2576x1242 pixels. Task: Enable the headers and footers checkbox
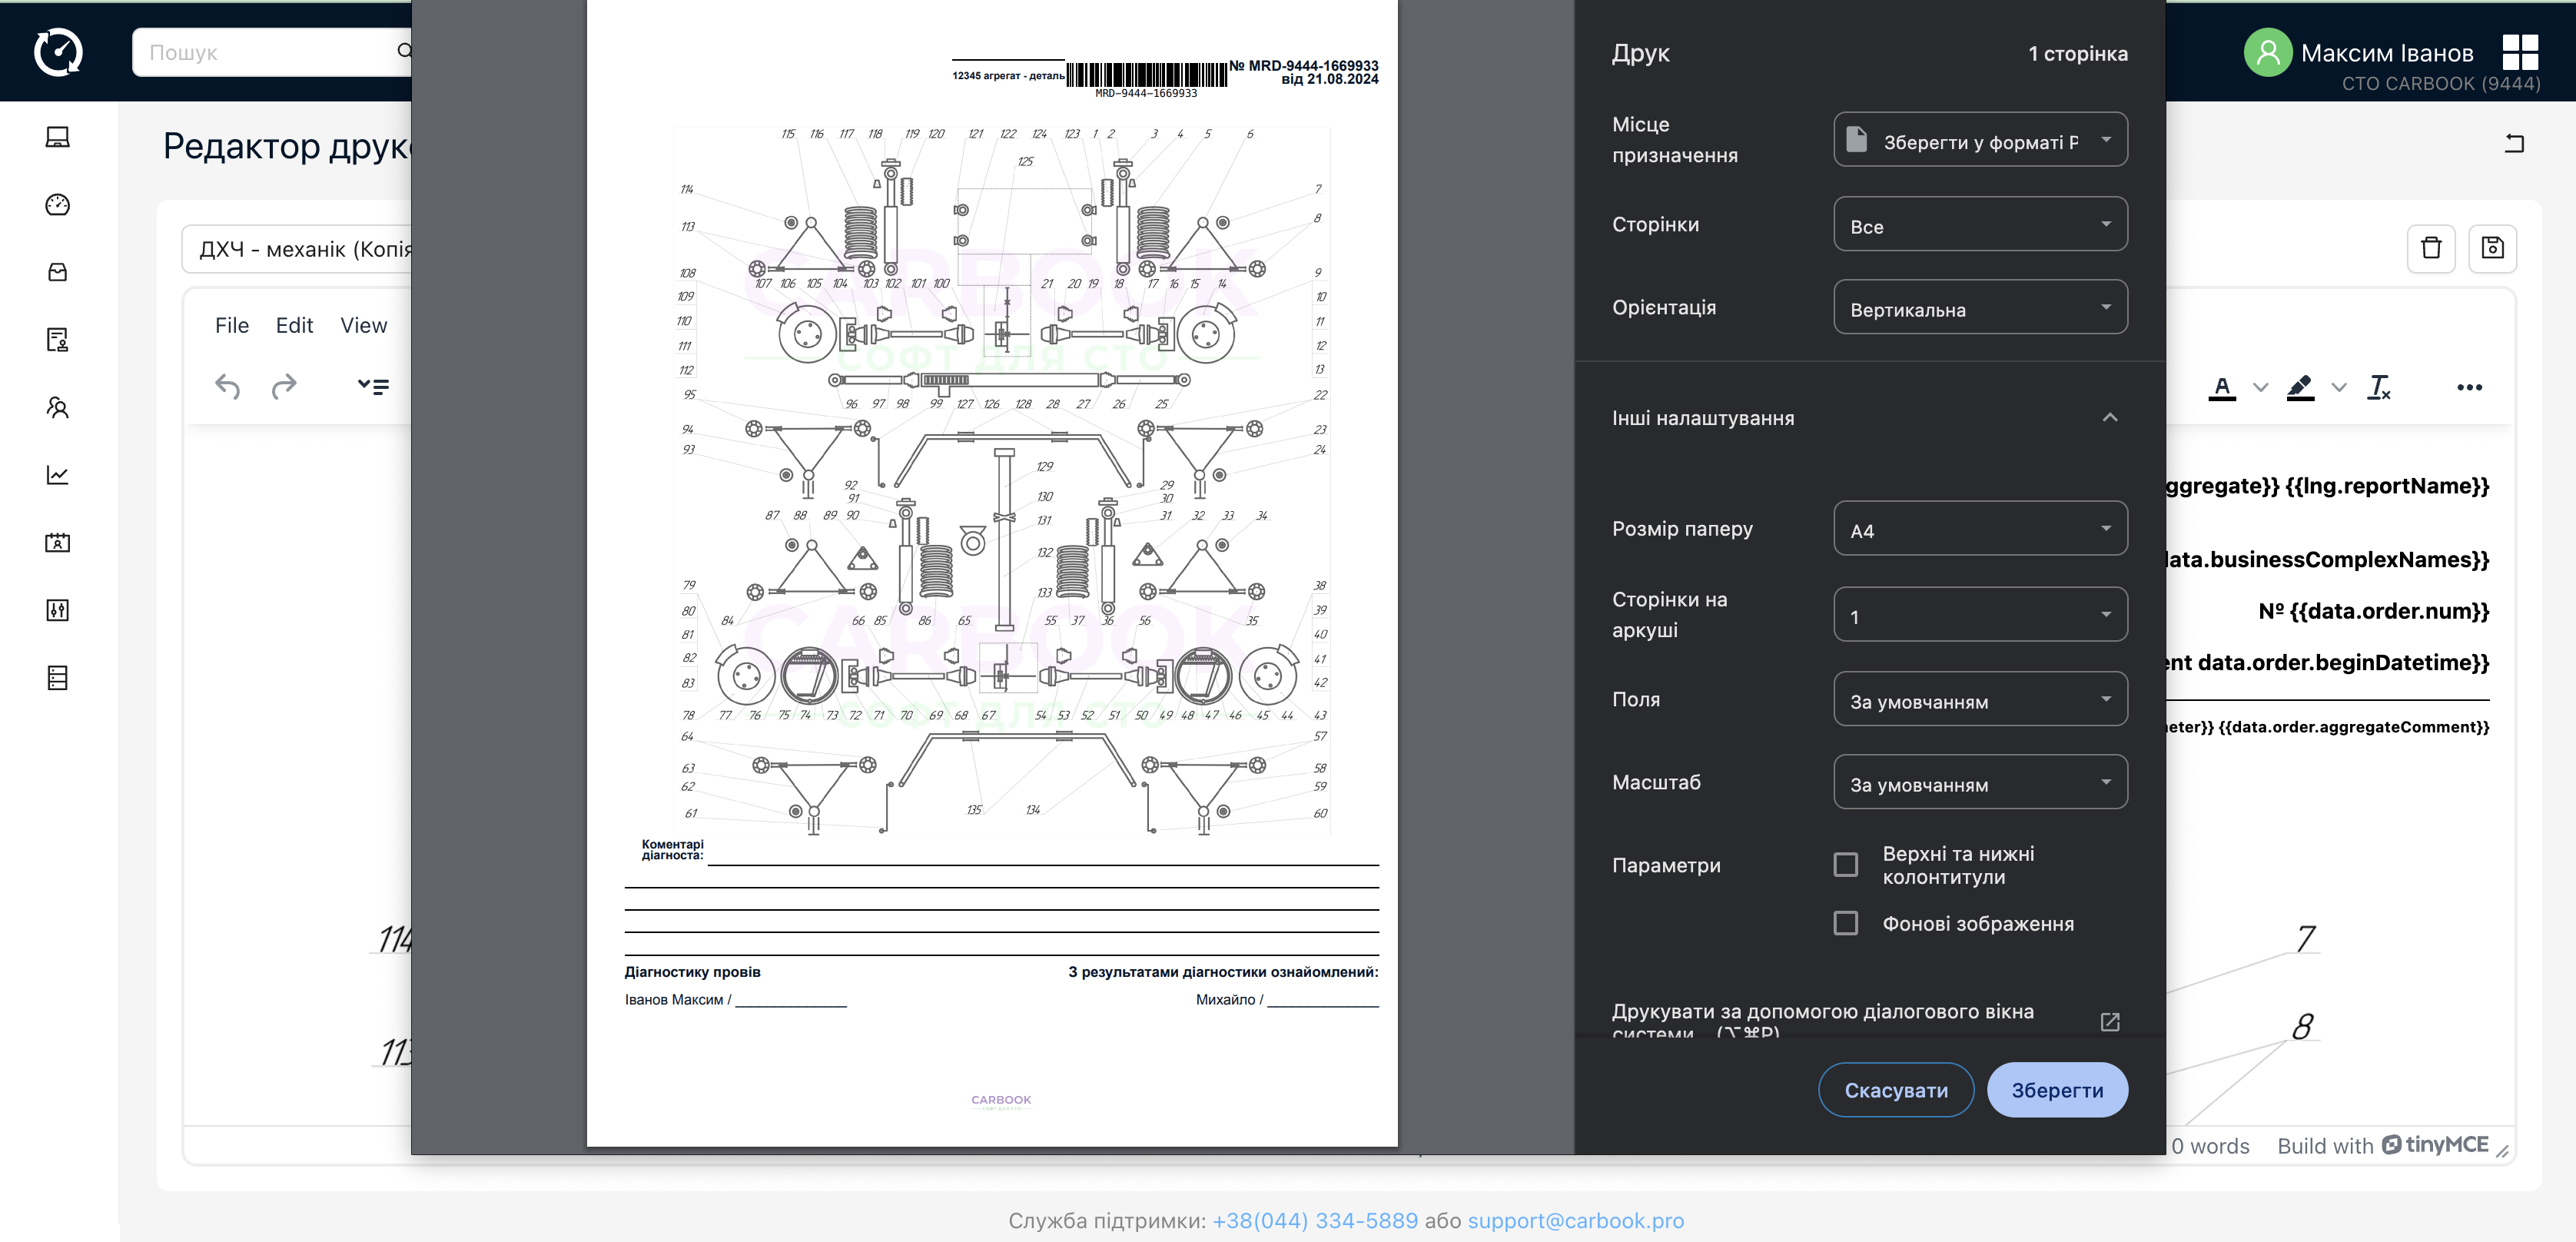click(x=1846, y=864)
